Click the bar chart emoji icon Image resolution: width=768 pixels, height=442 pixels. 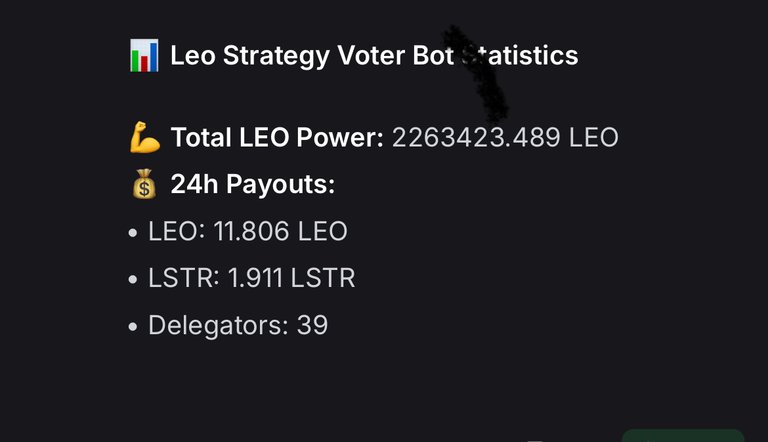[144, 55]
